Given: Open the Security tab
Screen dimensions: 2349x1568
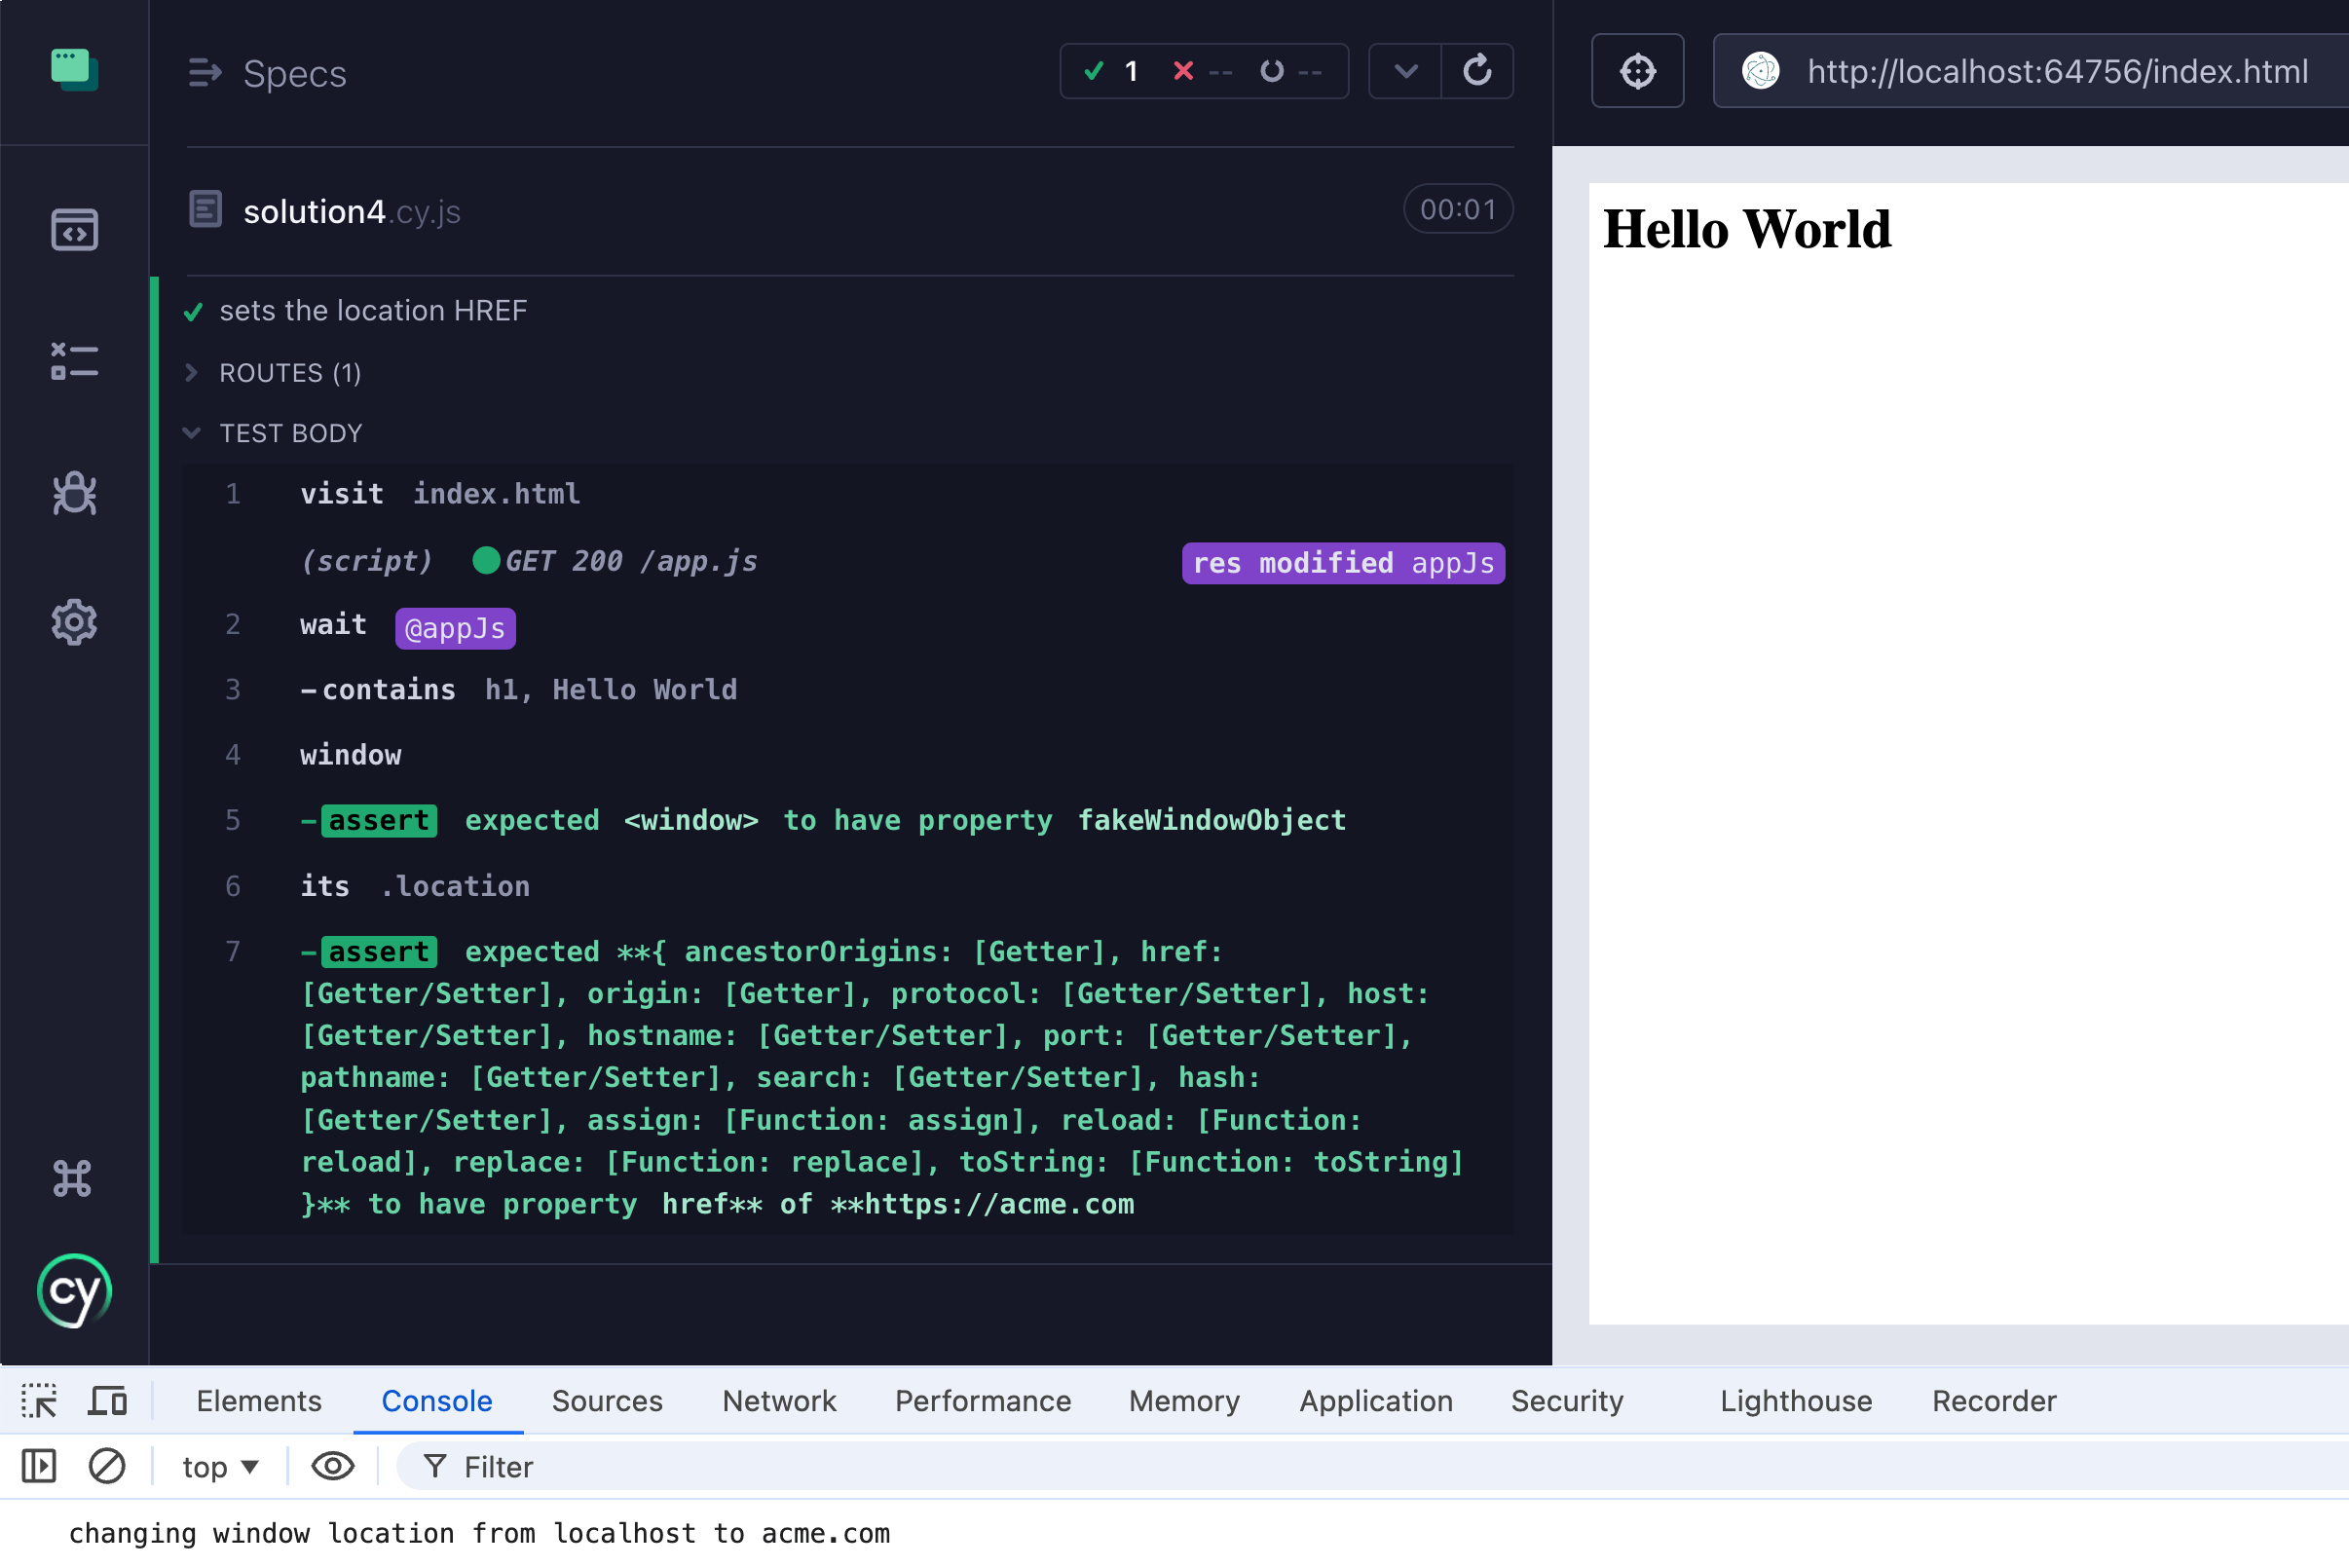Looking at the screenshot, I should pos(1567,1401).
